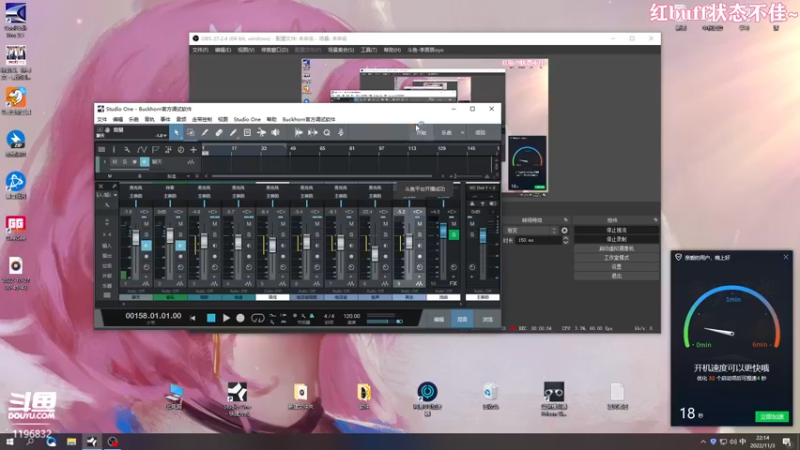800x450 pixels.
Task: Close the mixer console with X icon
Action: (101, 187)
